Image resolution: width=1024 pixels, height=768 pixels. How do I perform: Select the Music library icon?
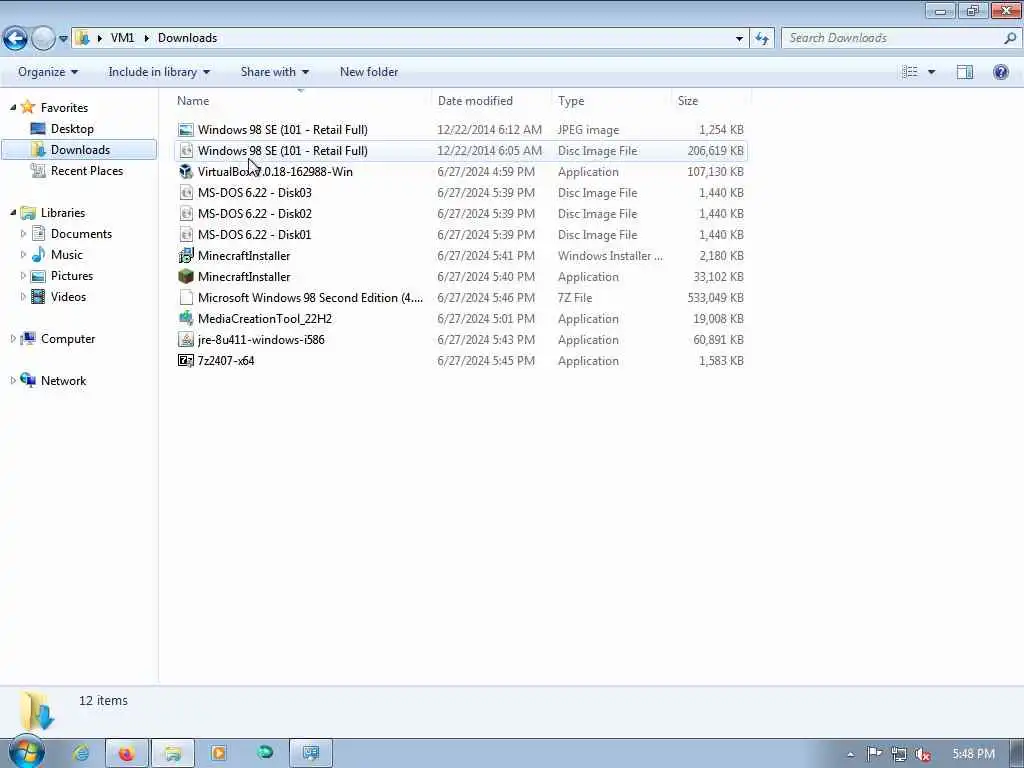[x=39, y=254]
